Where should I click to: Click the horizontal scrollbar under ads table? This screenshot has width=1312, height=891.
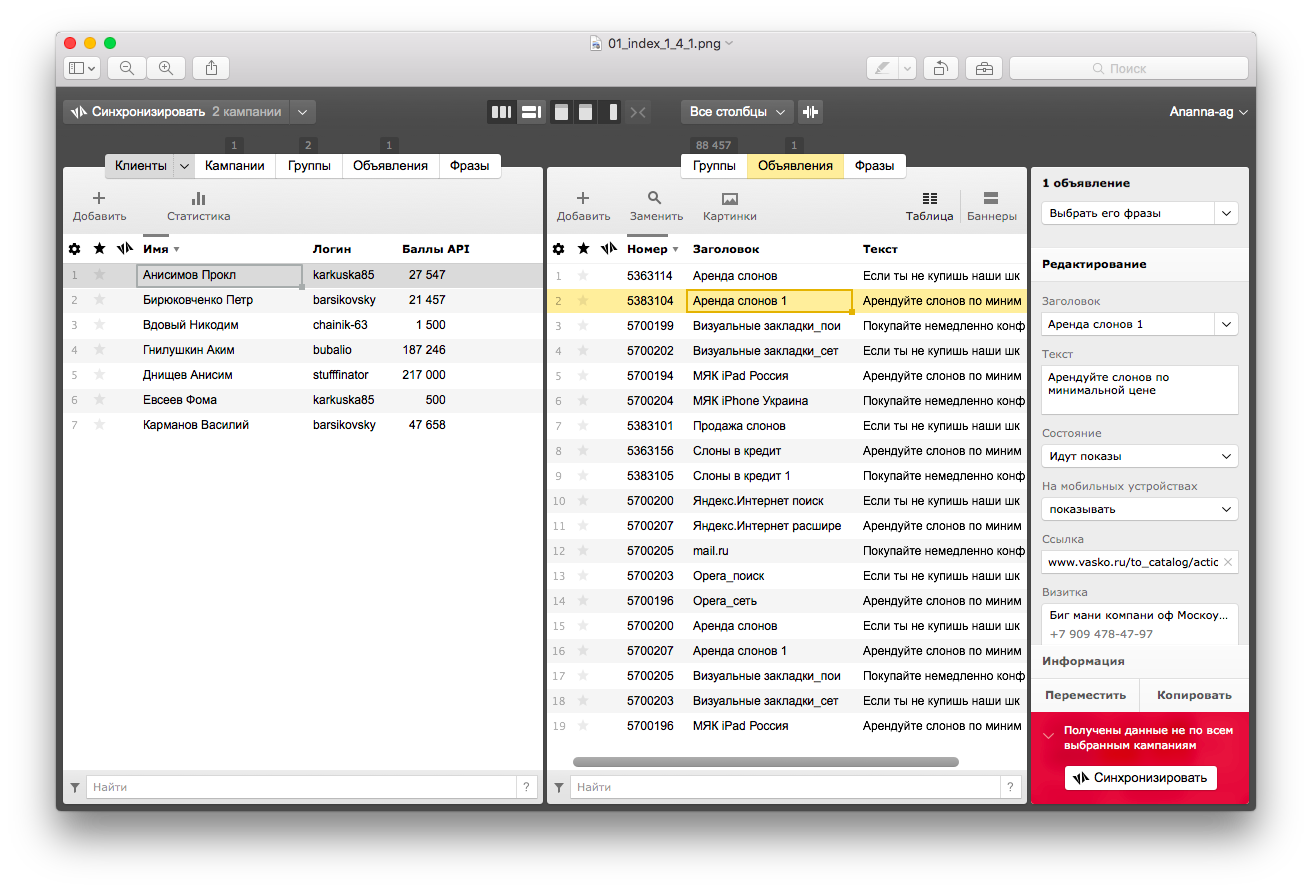(x=766, y=762)
